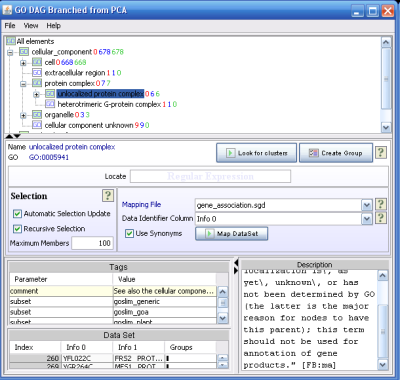Click the Create Group button
The width and height of the screenshot is (400, 380).
(336, 153)
